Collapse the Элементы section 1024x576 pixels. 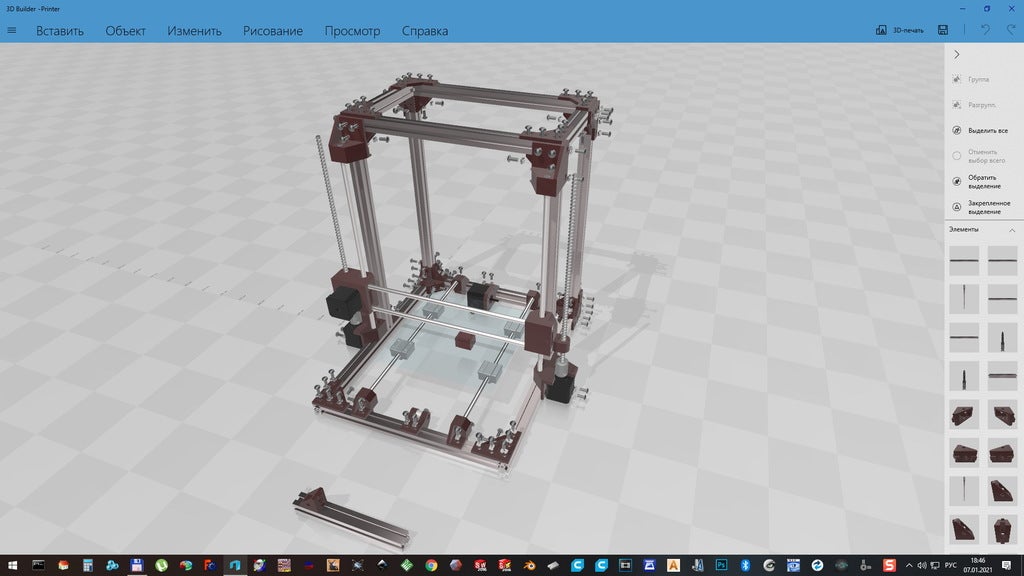(1012, 230)
